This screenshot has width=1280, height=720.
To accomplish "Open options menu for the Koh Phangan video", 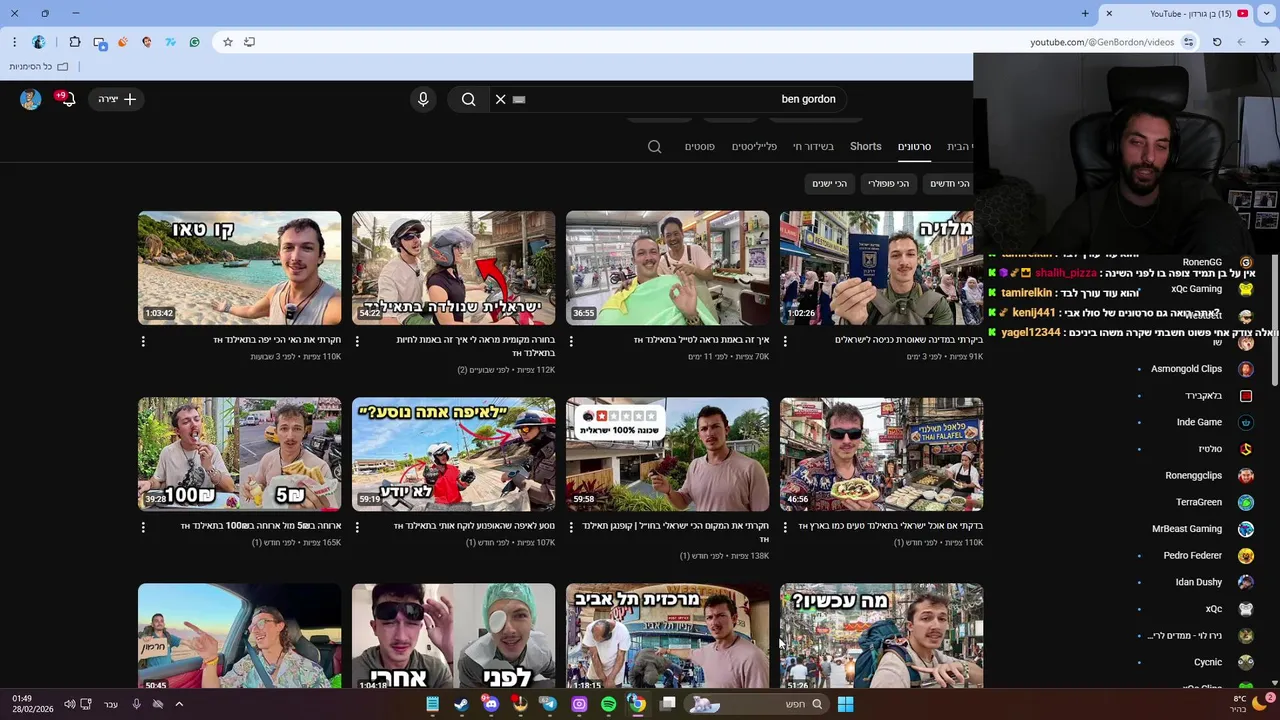I will point(571,526).
